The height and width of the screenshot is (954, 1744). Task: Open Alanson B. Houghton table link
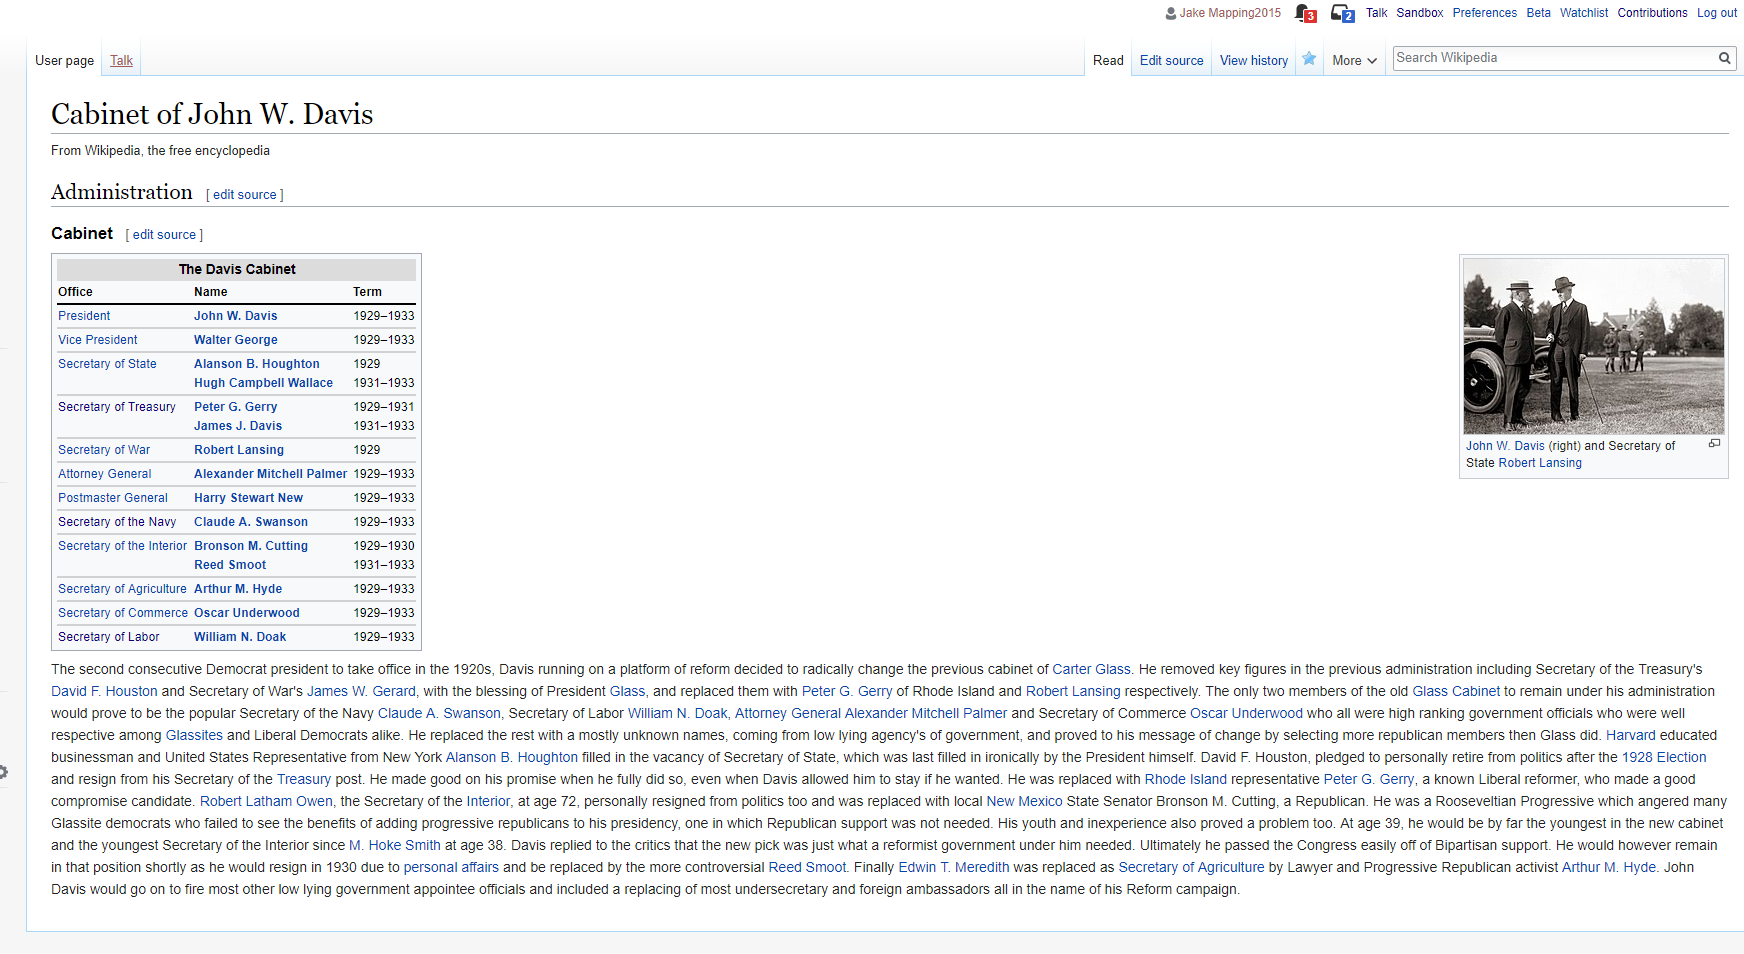257,364
